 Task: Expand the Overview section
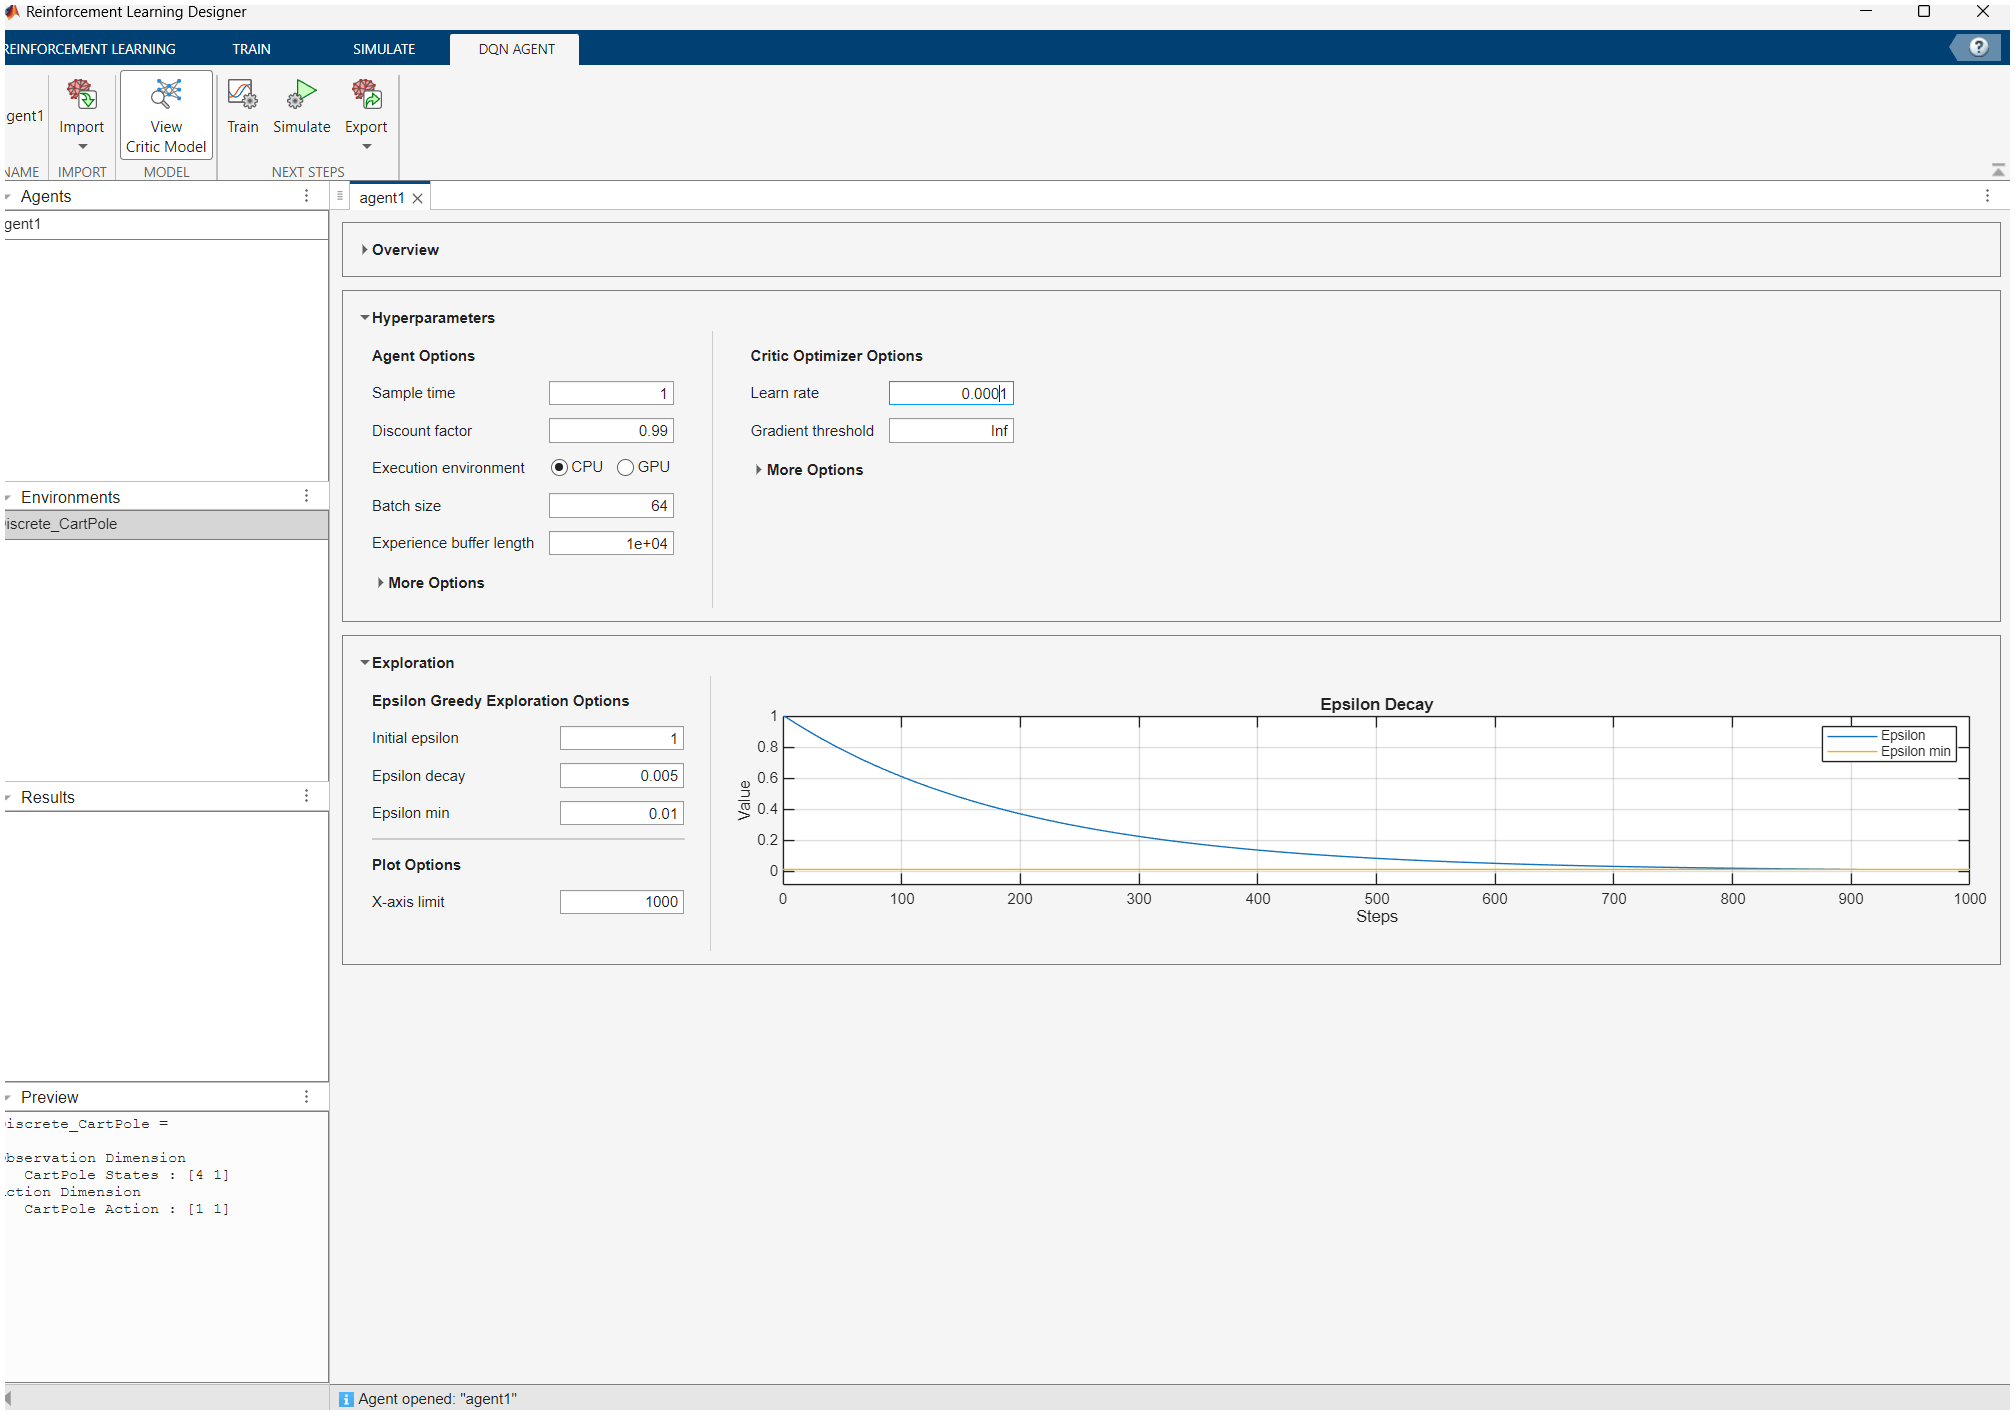tap(365, 250)
